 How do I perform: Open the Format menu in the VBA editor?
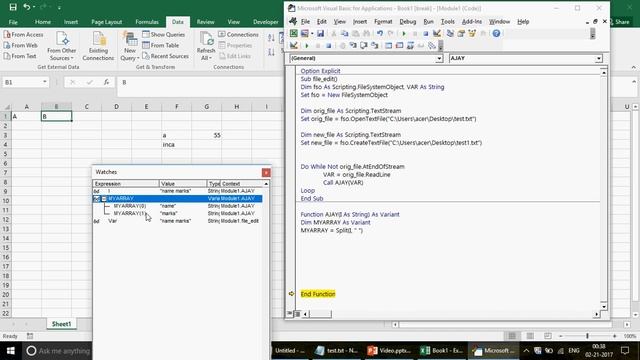[x=383, y=22]
